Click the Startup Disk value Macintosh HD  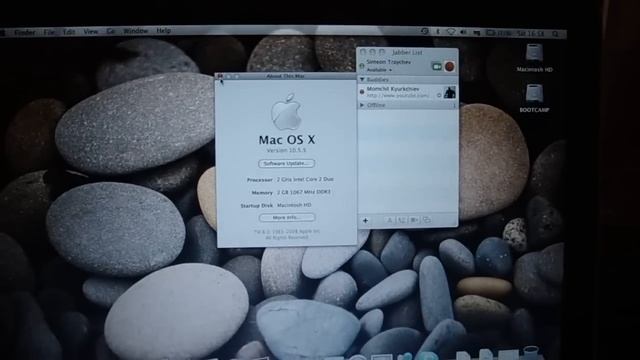294,205
